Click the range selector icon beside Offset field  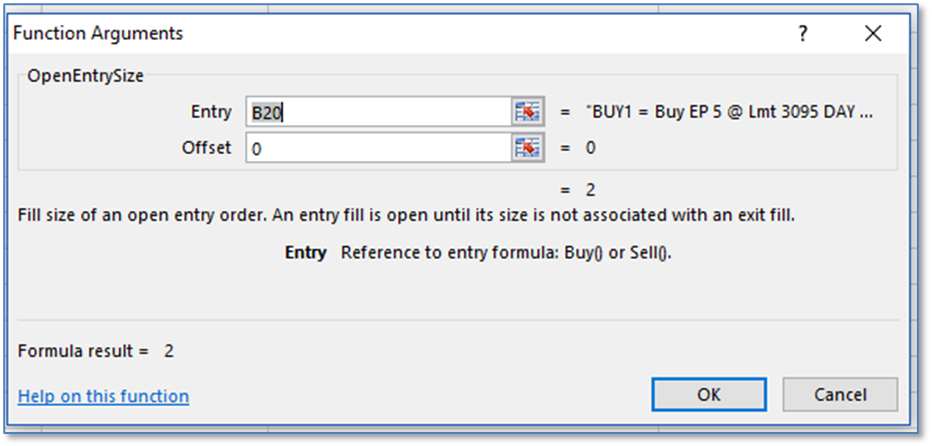(527, 148)
